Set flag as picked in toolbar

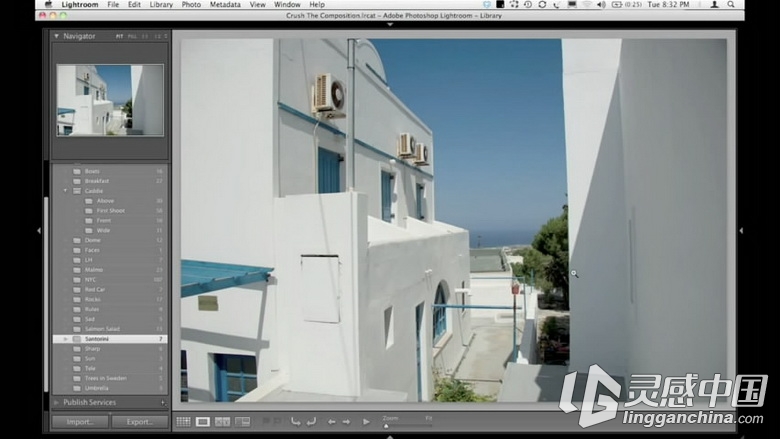[266, 421]
